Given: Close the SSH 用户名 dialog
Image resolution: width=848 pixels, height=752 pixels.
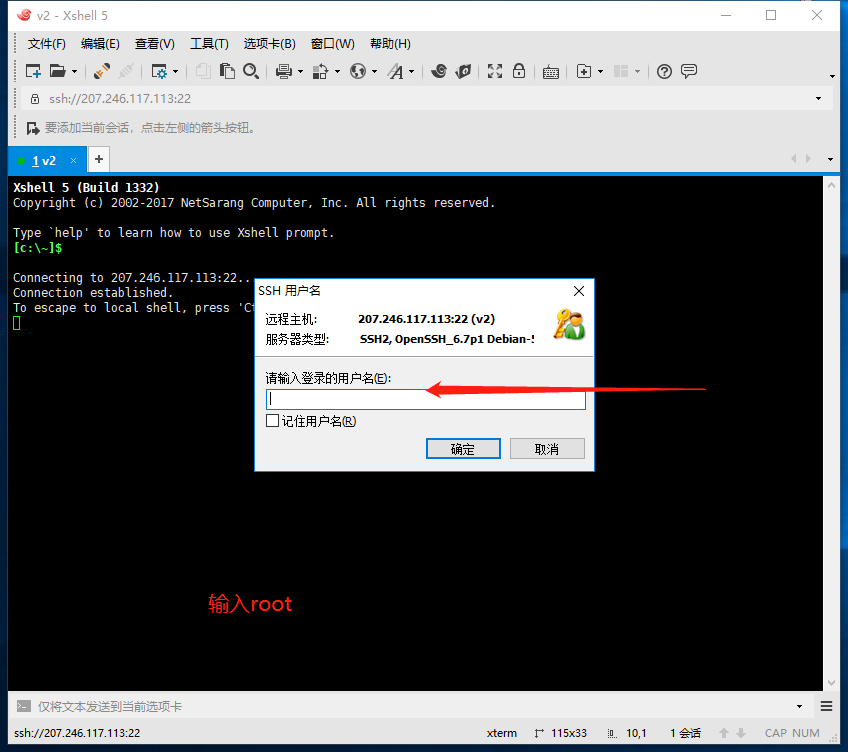Looking at the screenshot, I should tap(579, 291).
